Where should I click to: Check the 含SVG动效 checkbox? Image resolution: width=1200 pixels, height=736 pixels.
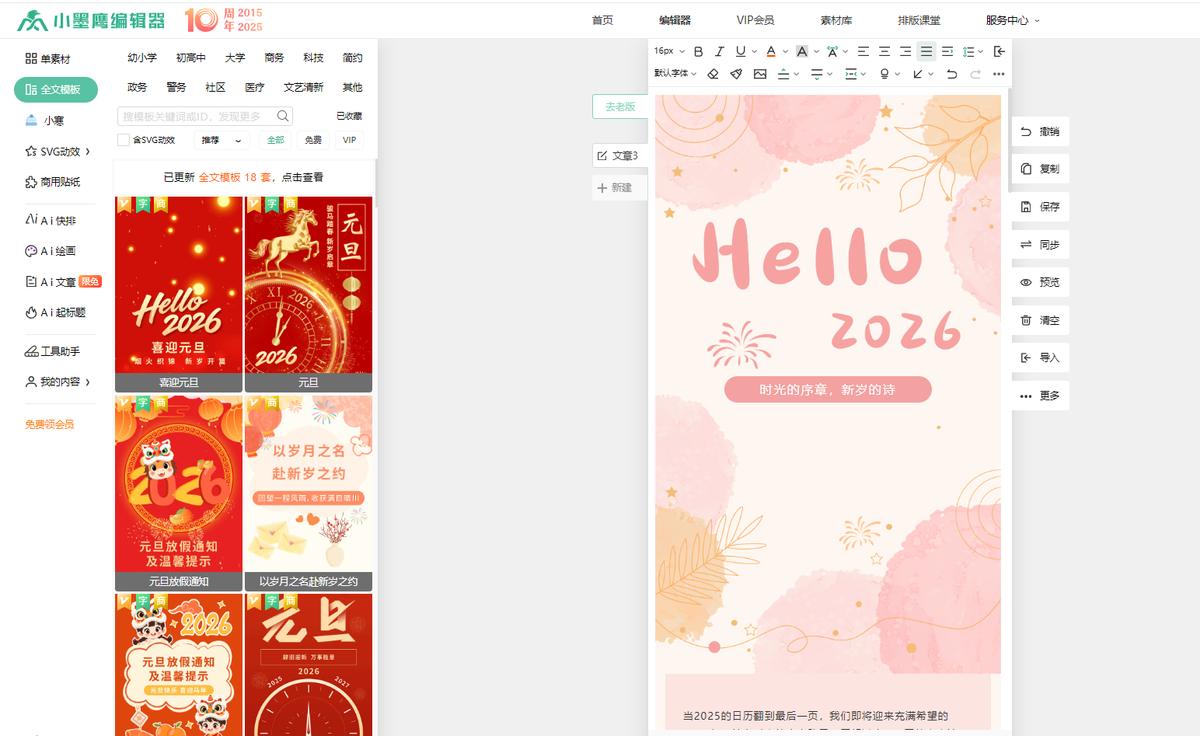(x=124, y=140)
